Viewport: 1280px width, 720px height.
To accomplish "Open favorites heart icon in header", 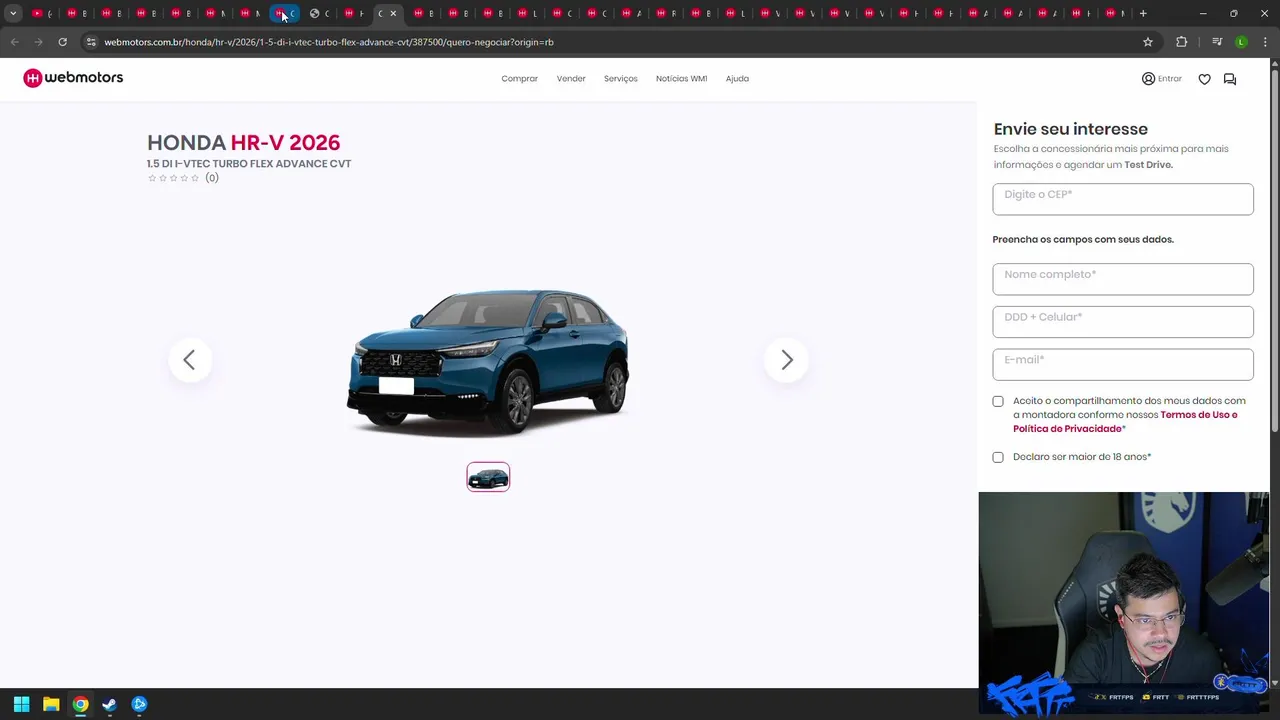I will (x=1204, y=79).
